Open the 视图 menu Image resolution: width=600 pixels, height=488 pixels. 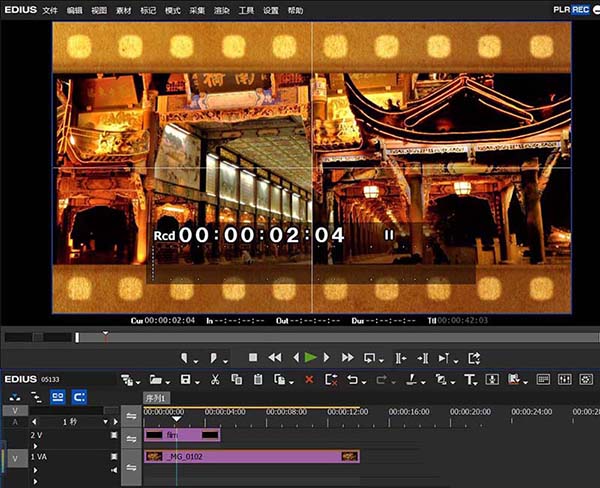tap(99, 10)
